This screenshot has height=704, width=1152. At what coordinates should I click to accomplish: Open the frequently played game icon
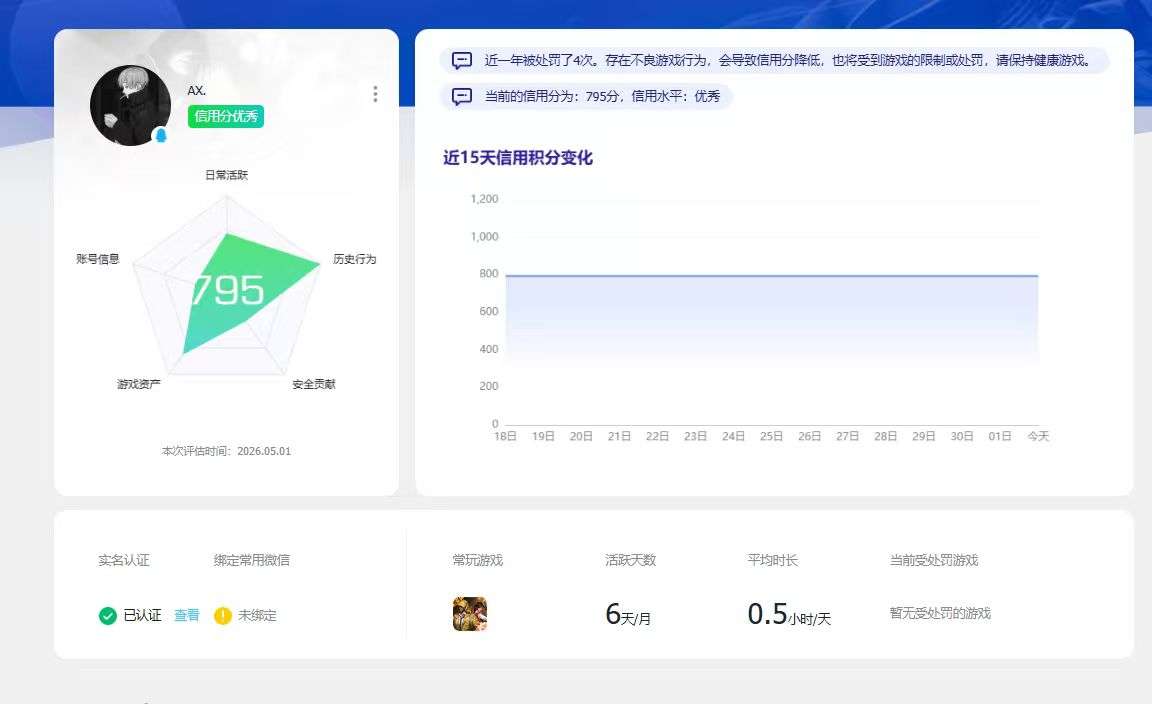point(469,614)
